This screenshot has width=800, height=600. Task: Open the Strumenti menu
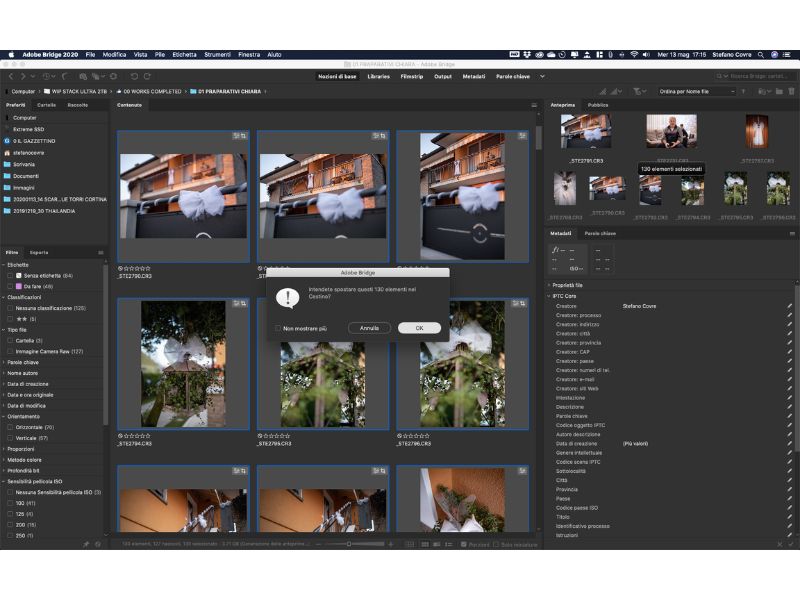[216, 54]
